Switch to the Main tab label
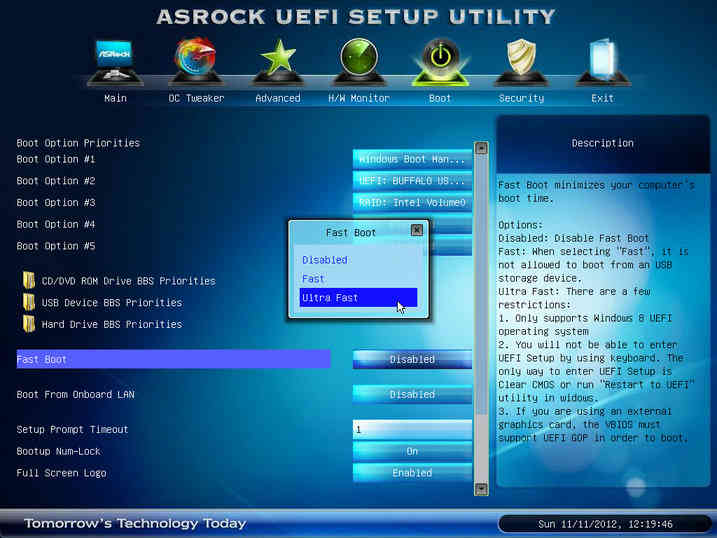Screen dimensions: 717x538 tap(115, 98)
